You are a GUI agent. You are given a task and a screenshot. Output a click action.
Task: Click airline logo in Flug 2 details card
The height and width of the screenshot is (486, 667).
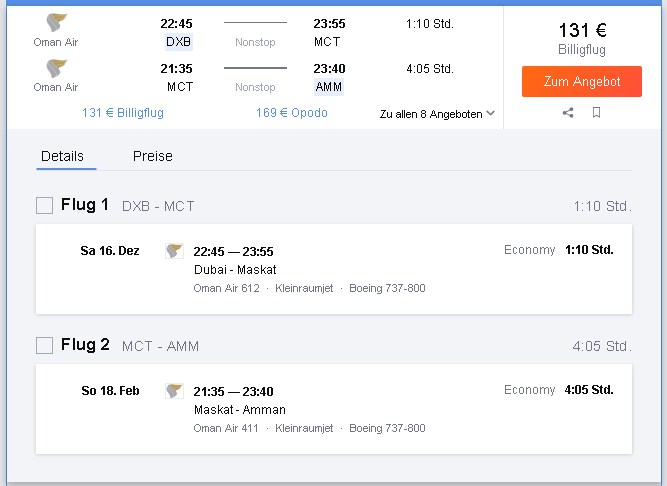174,391
